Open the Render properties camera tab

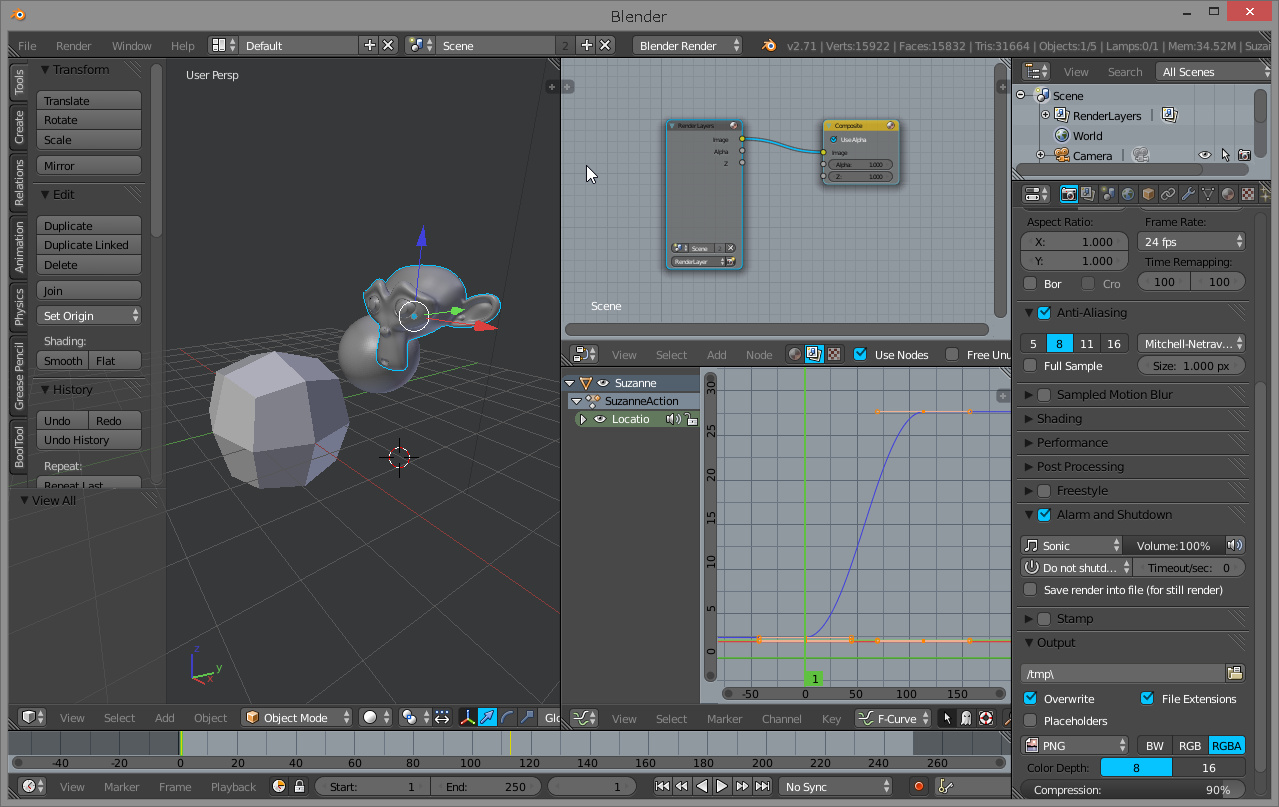pos(1068,194)
